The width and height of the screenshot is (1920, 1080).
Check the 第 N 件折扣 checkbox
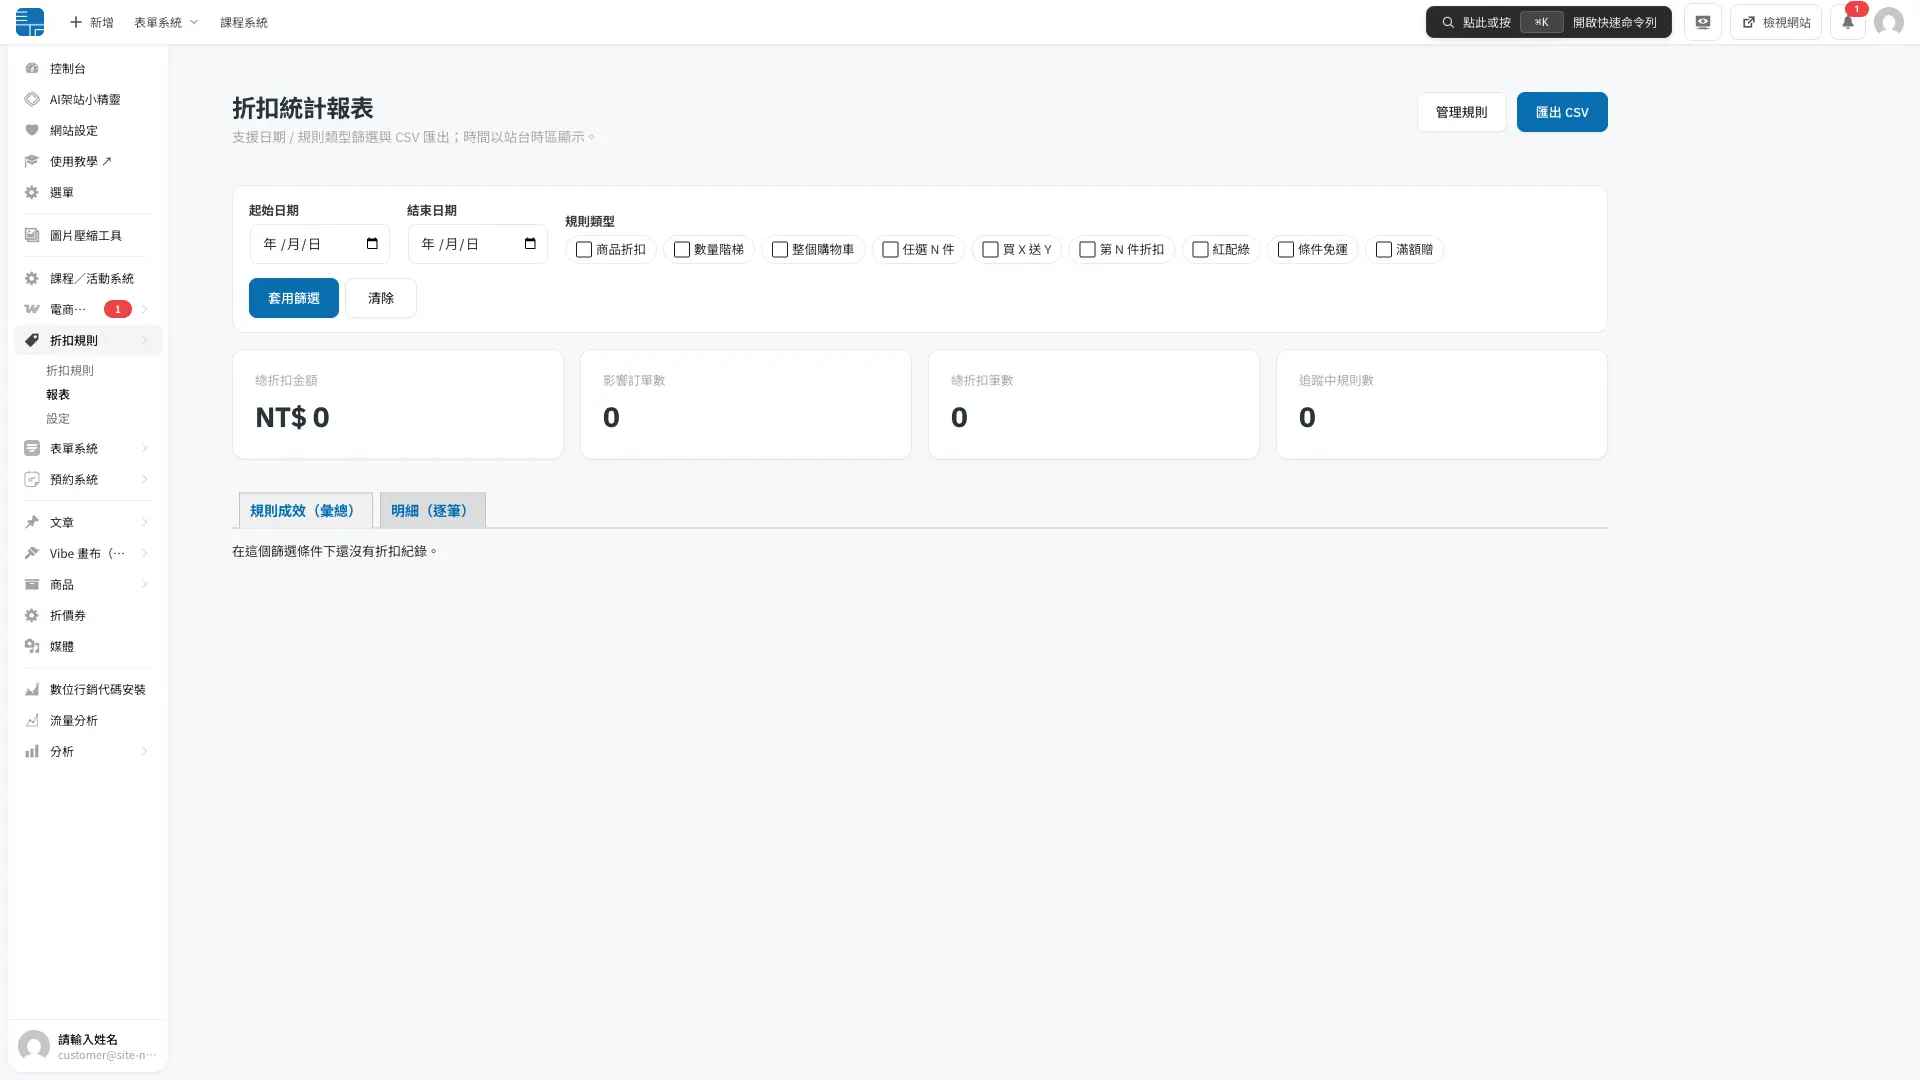(x=1087, y=249)
